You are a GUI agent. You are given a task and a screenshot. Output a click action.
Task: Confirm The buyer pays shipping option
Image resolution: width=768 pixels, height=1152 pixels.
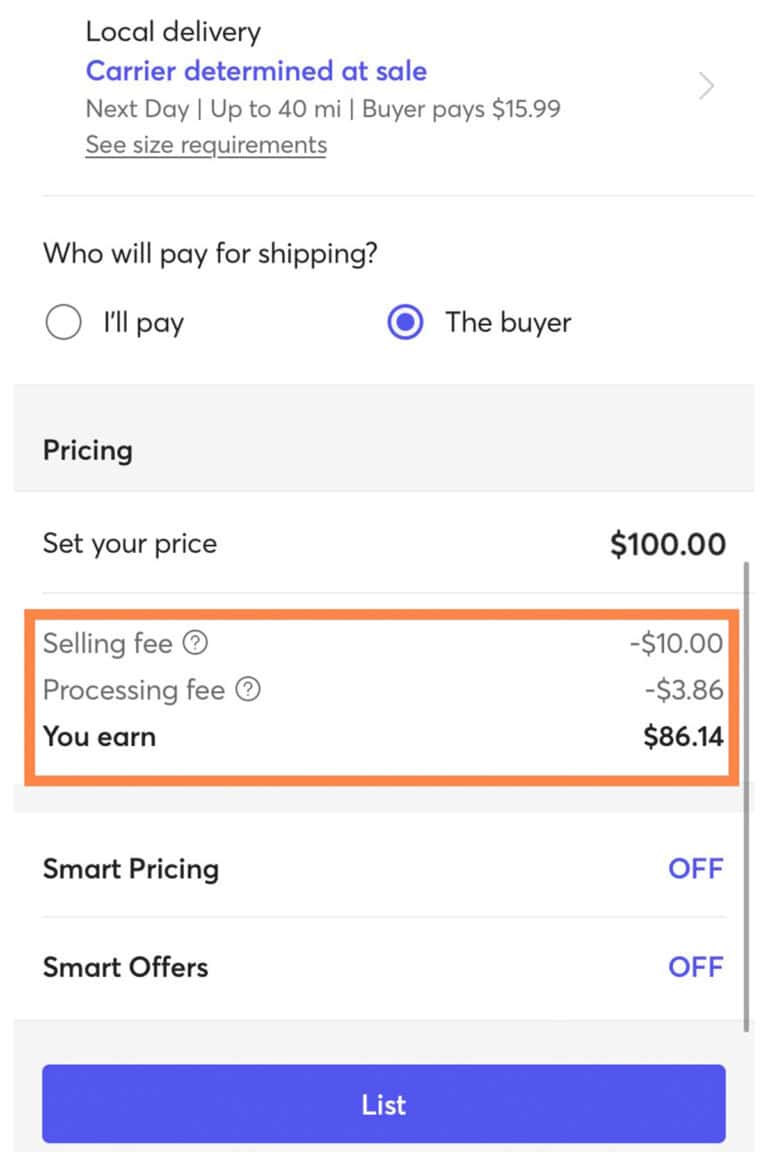click(x=404, y=322)
